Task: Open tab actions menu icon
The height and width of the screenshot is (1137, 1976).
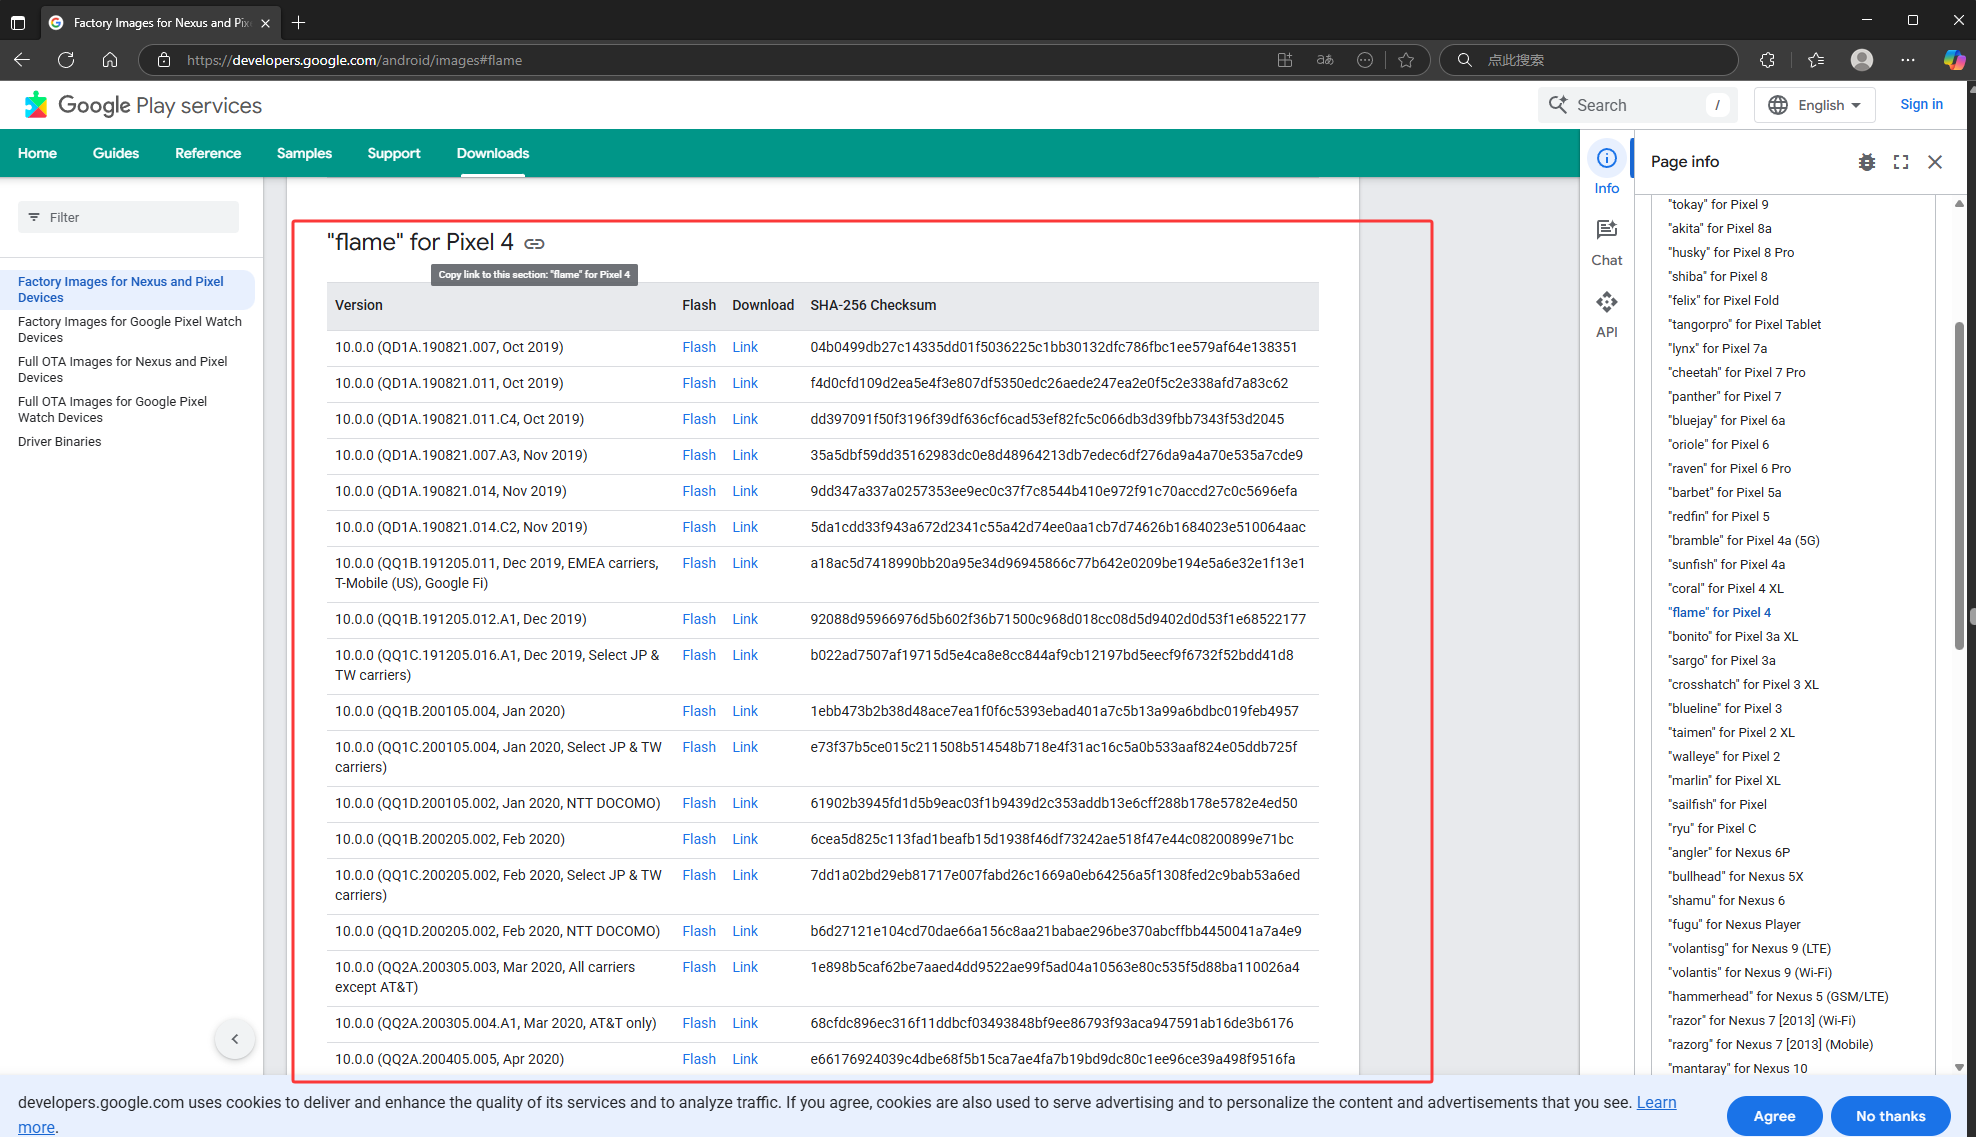Action: pyautogui.click(x=18, y=22)
